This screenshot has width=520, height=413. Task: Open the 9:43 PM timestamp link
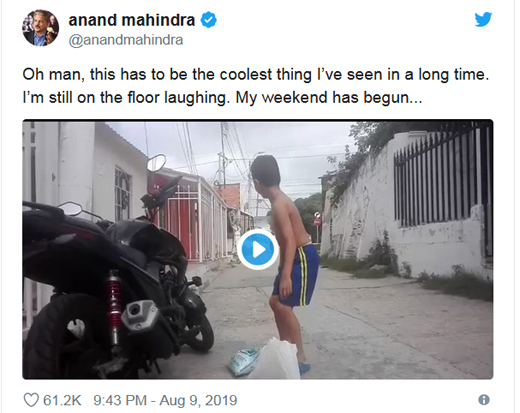click(x=120, y=400)
